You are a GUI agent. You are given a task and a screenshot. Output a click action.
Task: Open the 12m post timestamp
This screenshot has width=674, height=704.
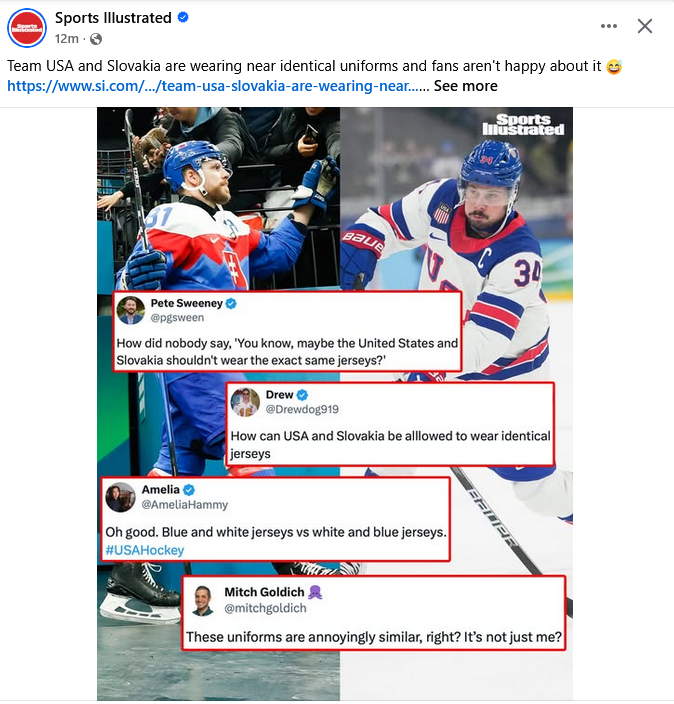point(66,39)
